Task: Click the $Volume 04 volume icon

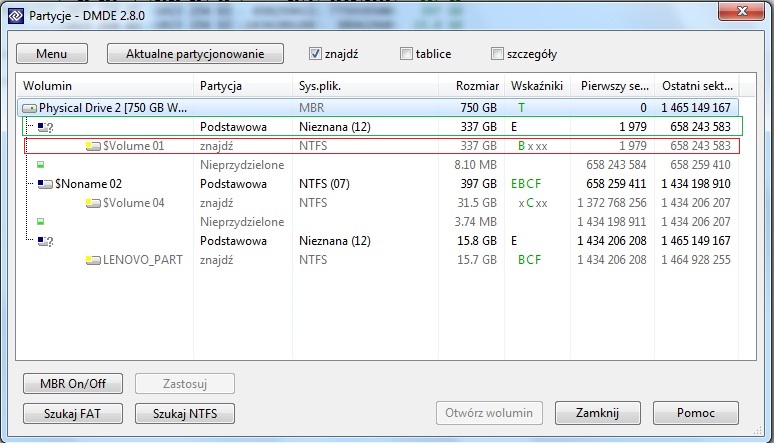Action: 93,203
